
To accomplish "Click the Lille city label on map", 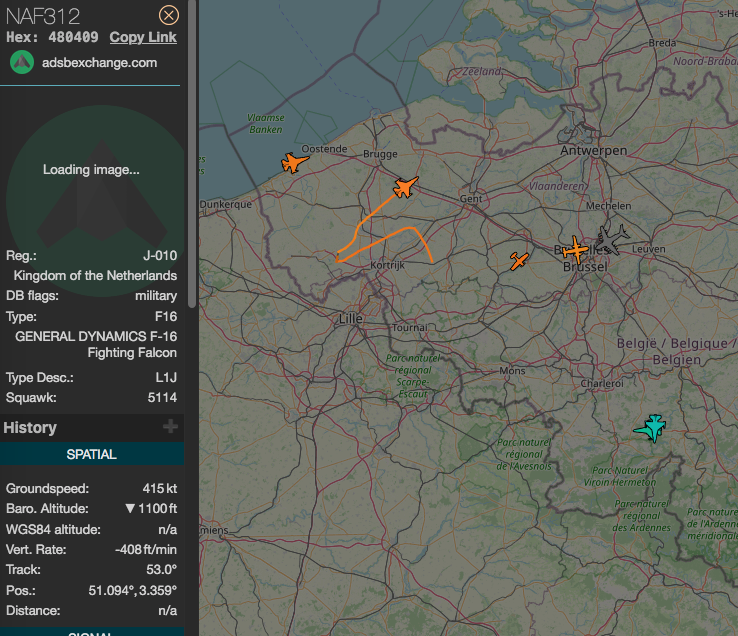I will pos(351,319).
